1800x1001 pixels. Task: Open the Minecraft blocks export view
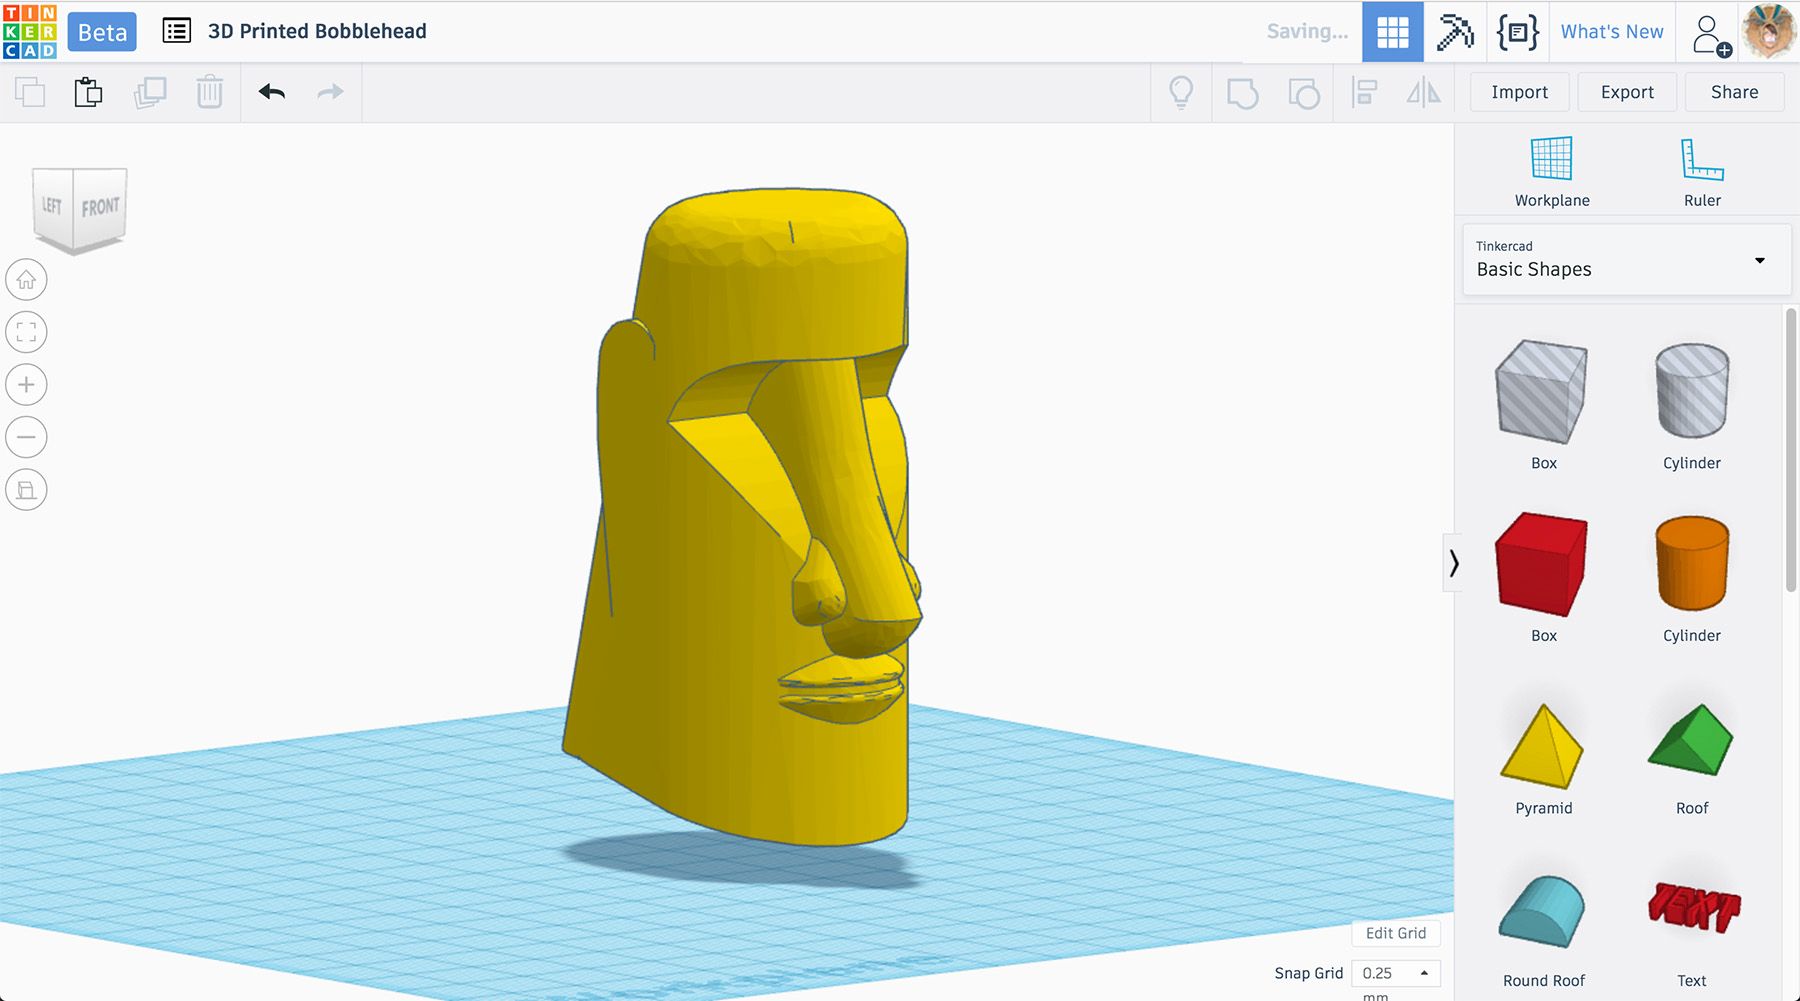(x=1454, y=32)
